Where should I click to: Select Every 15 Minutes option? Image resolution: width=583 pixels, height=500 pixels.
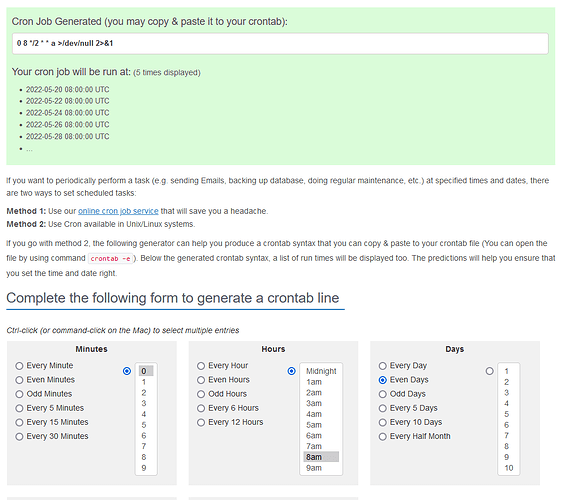(x=19, y=422)
